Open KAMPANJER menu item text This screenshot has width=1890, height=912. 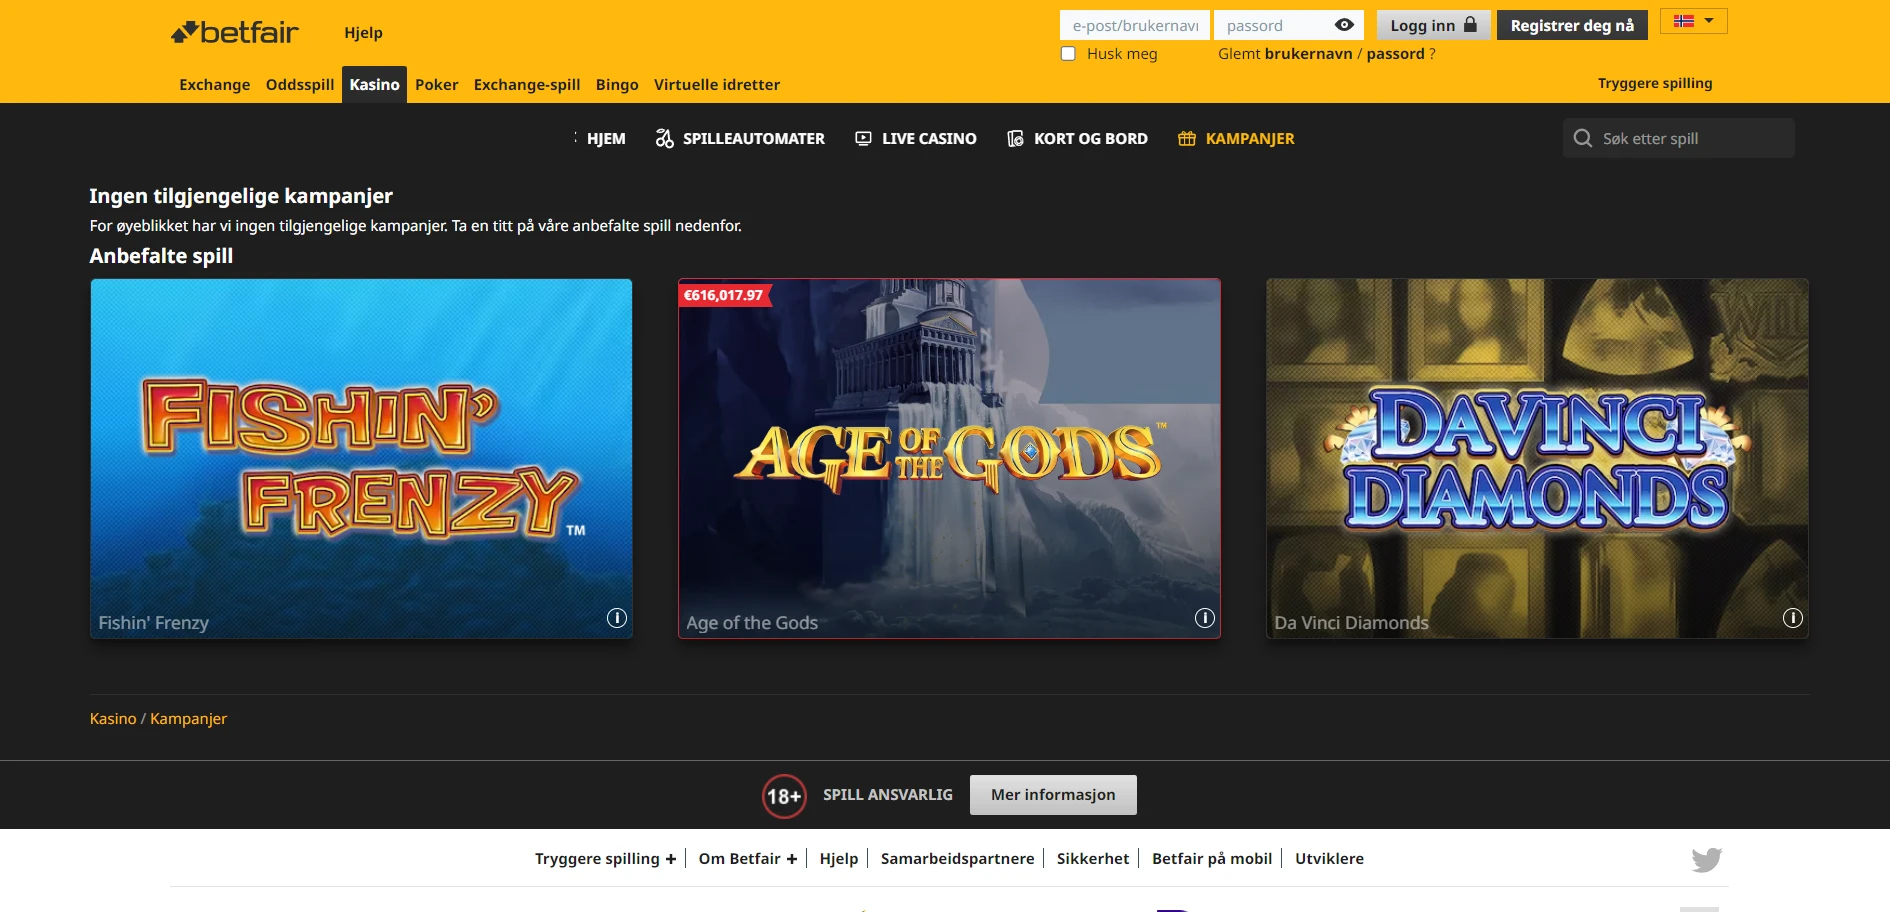(1250, 139)
